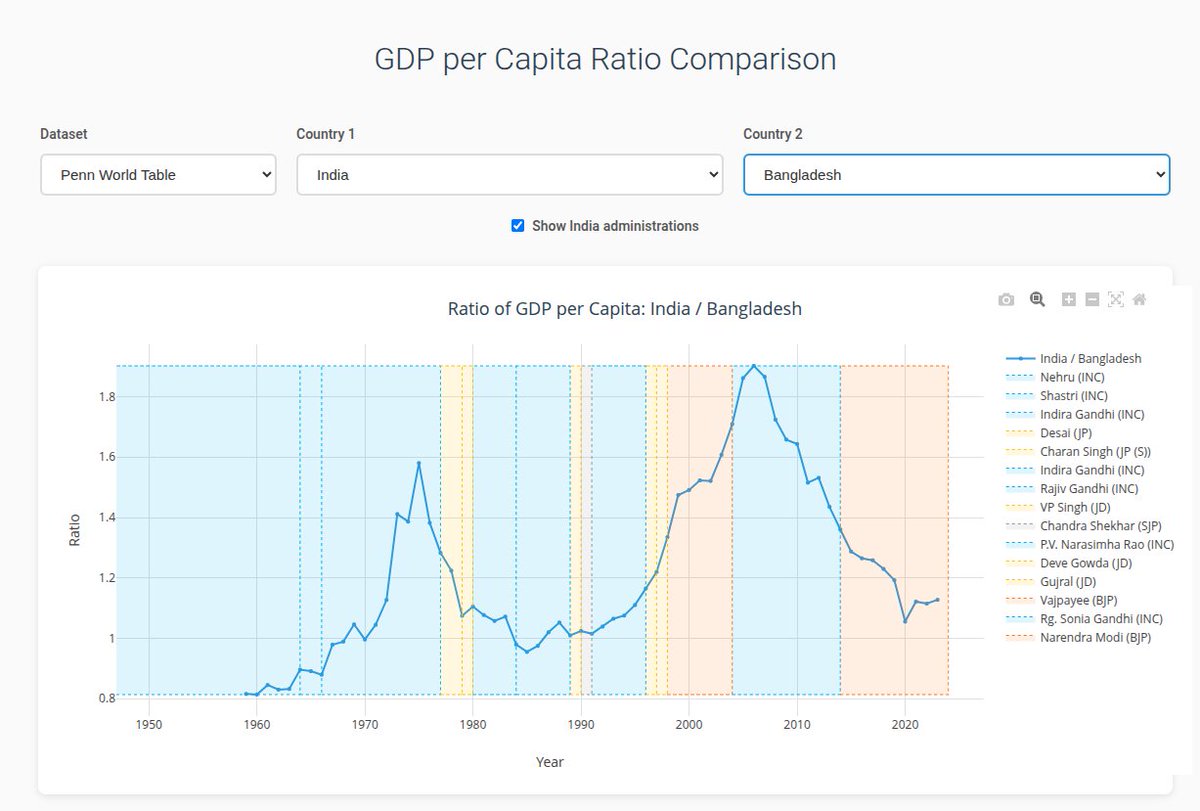This screenshot has height=811, width=1200.
Task: Toggle the Show India administrations checkbox
Action: (x=518, y=226)
